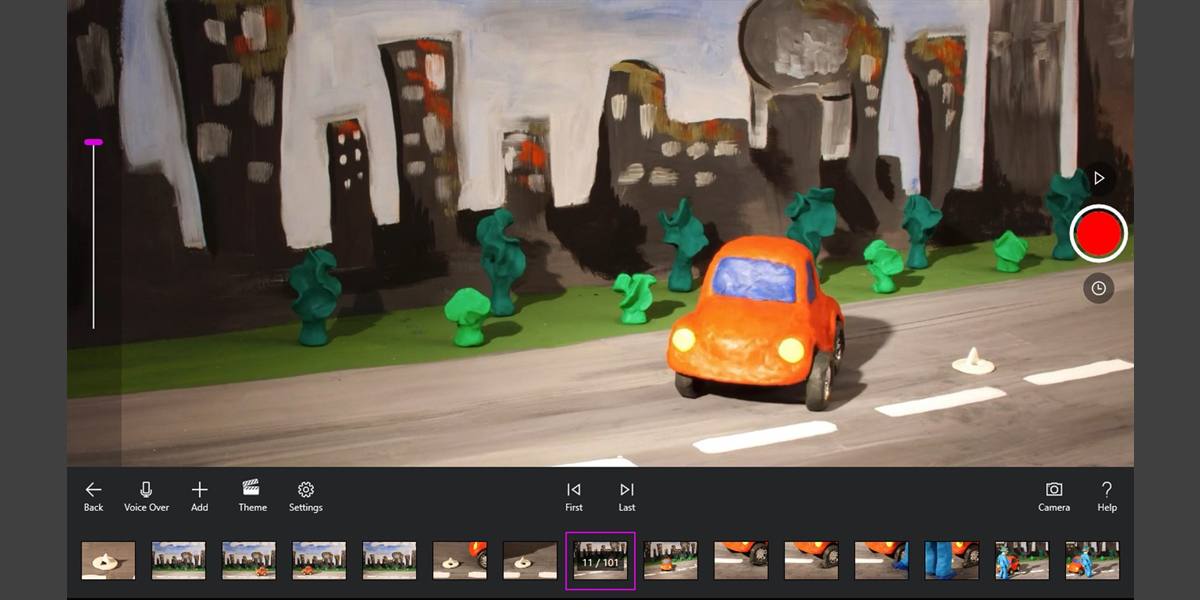Open Settings via the gear icon

[305, 495]
